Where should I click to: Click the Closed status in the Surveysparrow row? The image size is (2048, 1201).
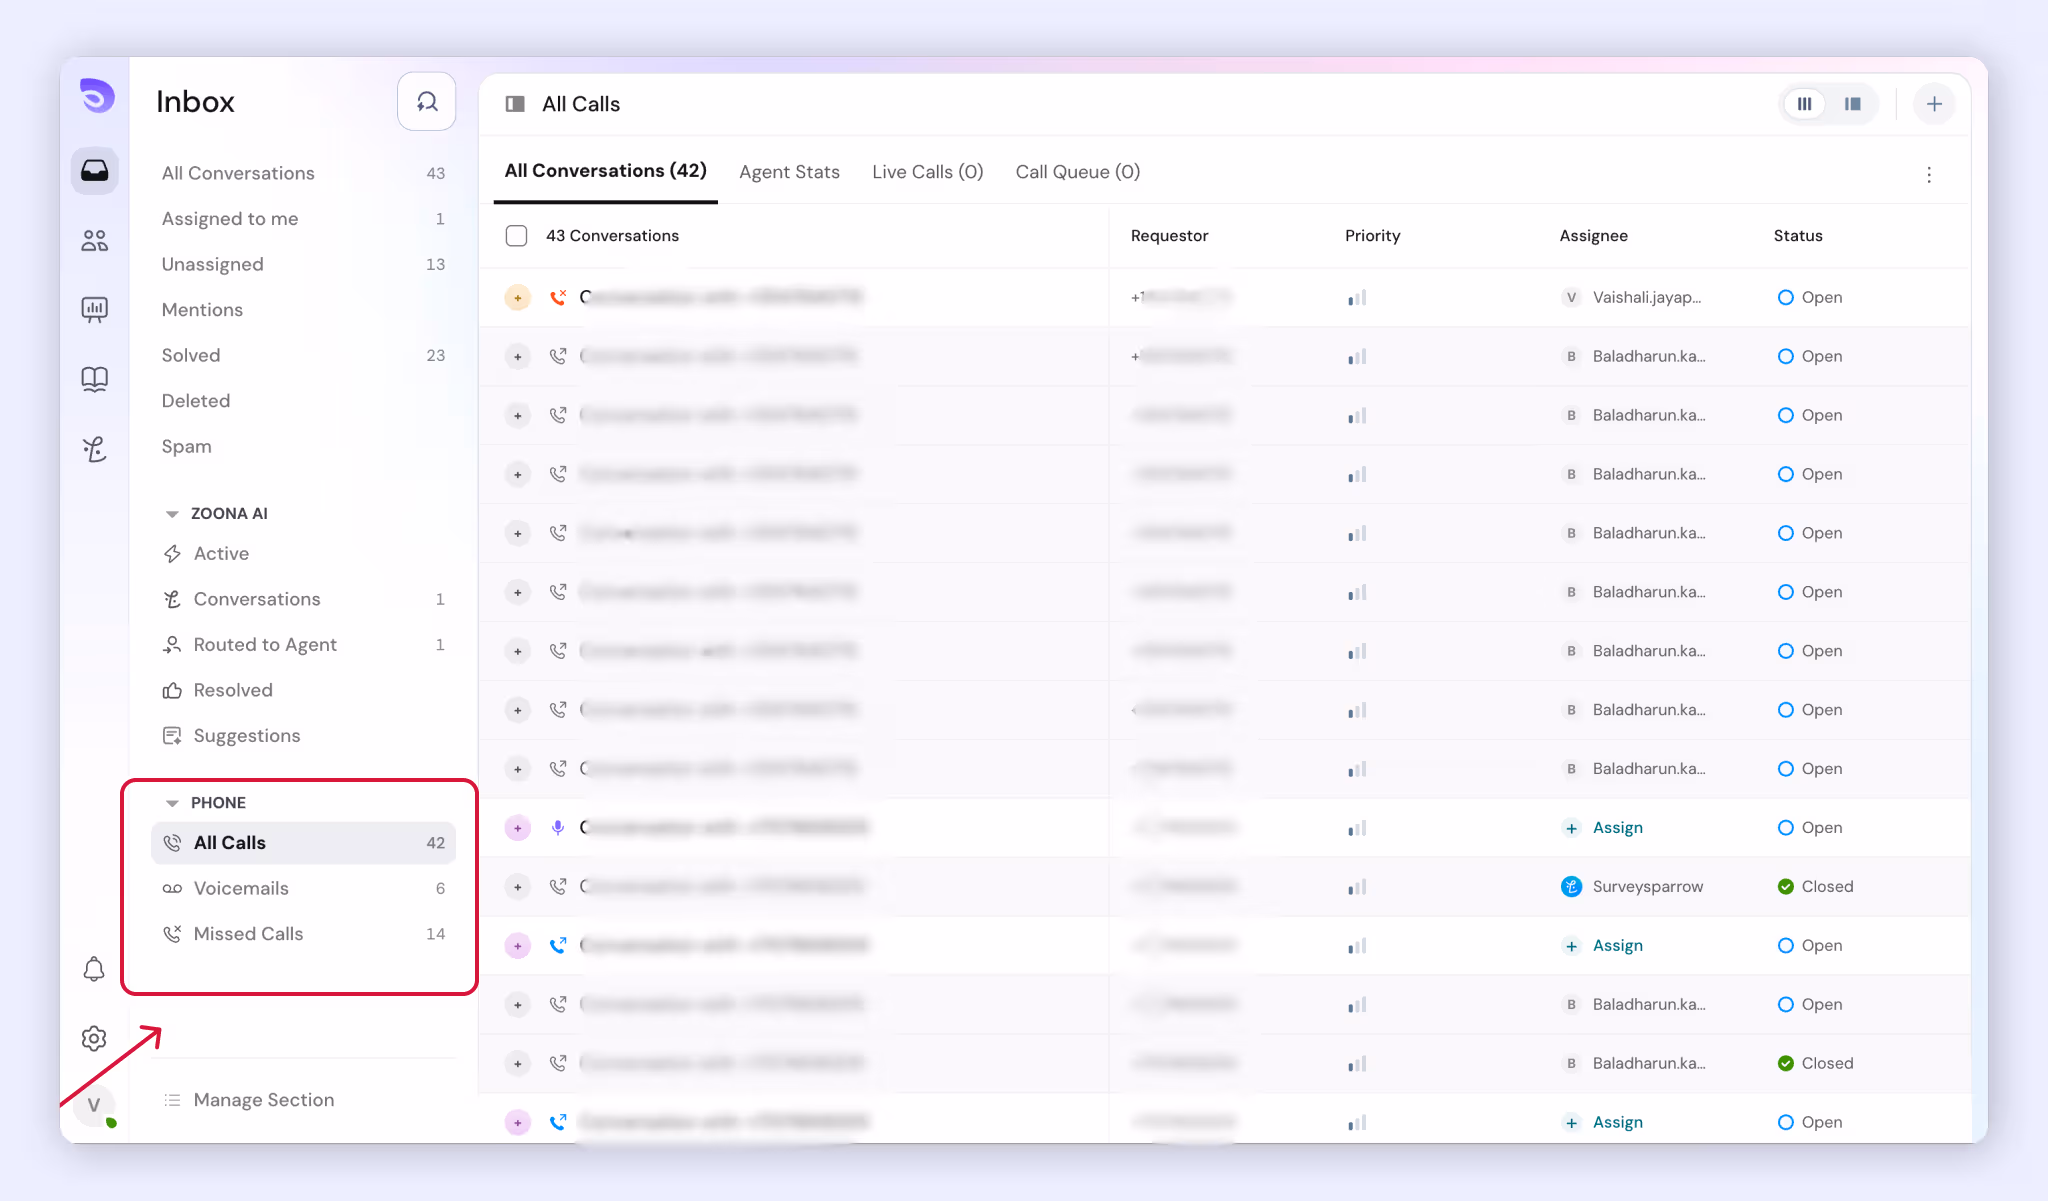click(1816, 887)
